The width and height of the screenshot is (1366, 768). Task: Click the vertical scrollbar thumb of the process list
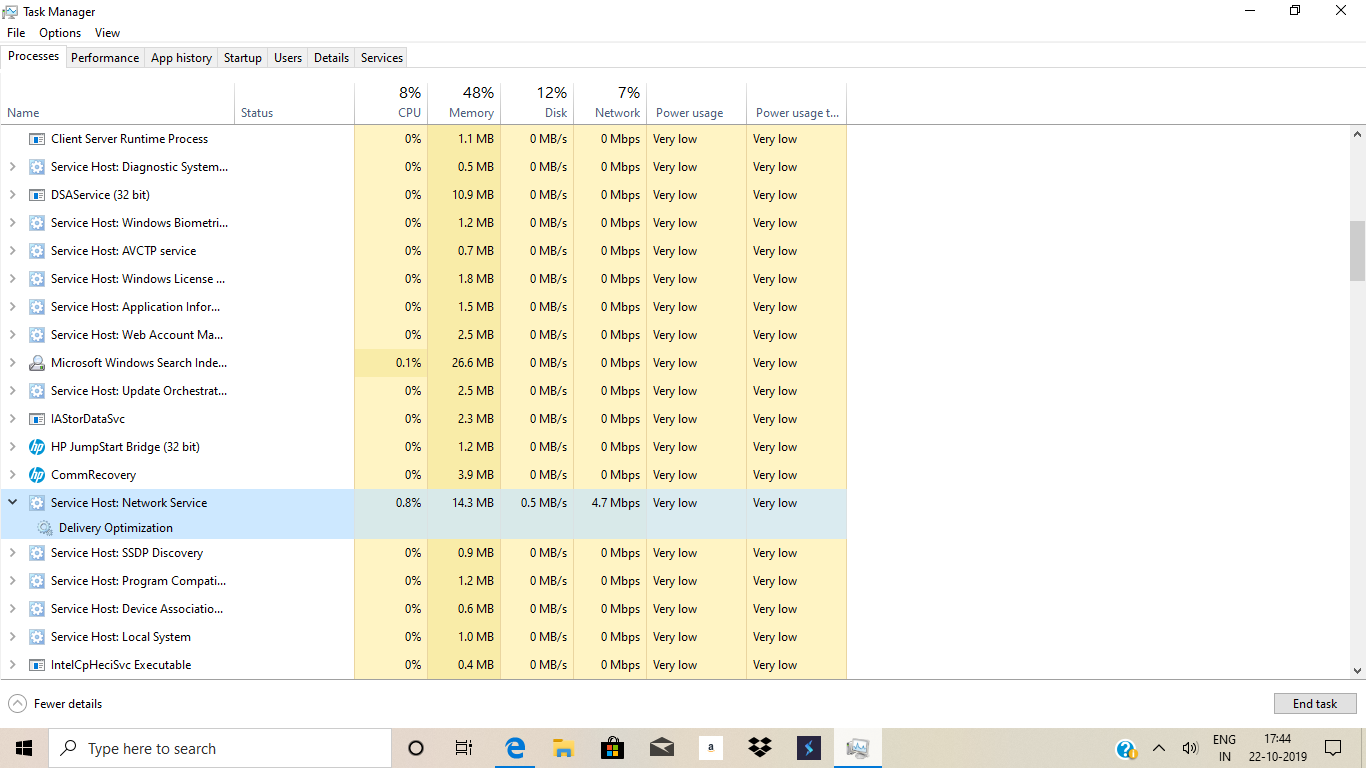tap(1357, 251)
